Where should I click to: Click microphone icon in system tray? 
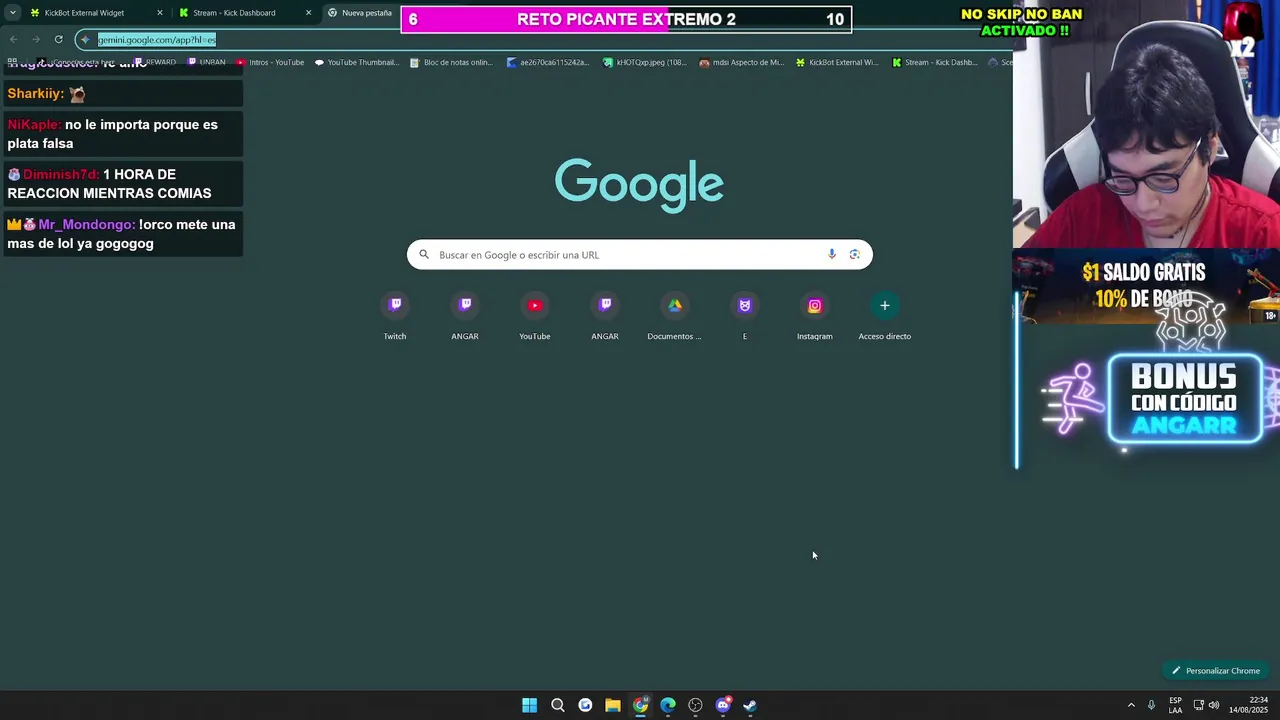(1151, 705)
